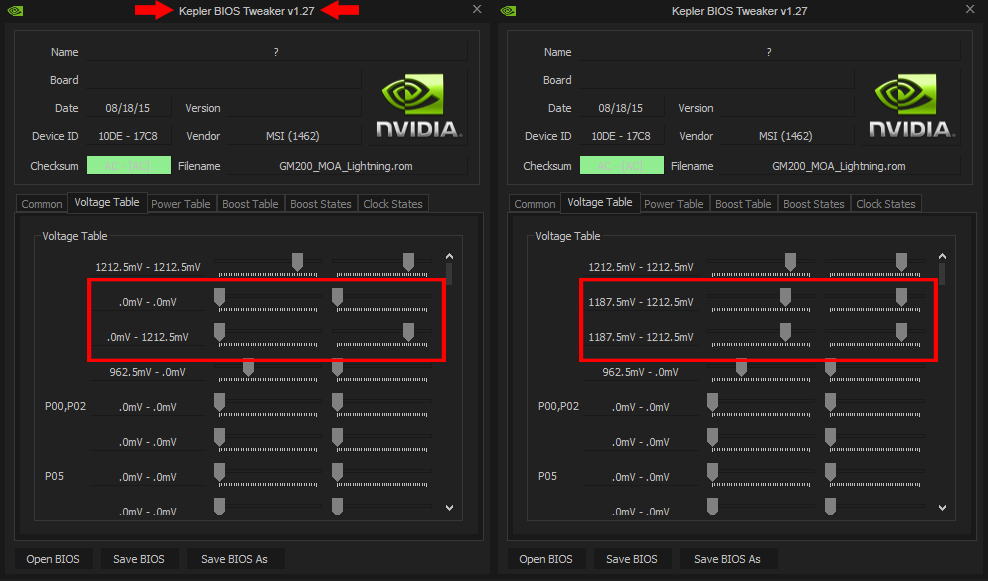Click the P05 label in the left window
This screenshot has height=581, width=988.
pyautogui.click(x=54, y=476)
